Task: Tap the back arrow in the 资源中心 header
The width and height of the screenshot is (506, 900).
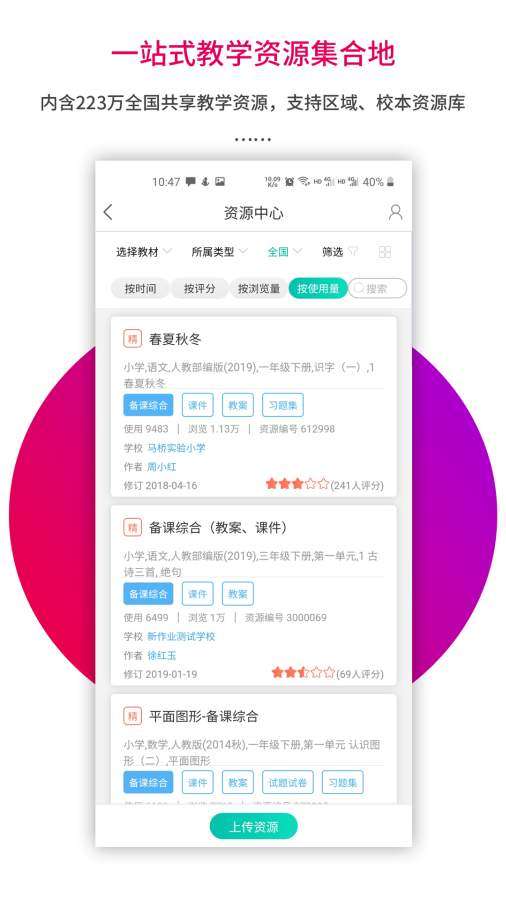Action: pyautogui.click(x=108, y=212)
